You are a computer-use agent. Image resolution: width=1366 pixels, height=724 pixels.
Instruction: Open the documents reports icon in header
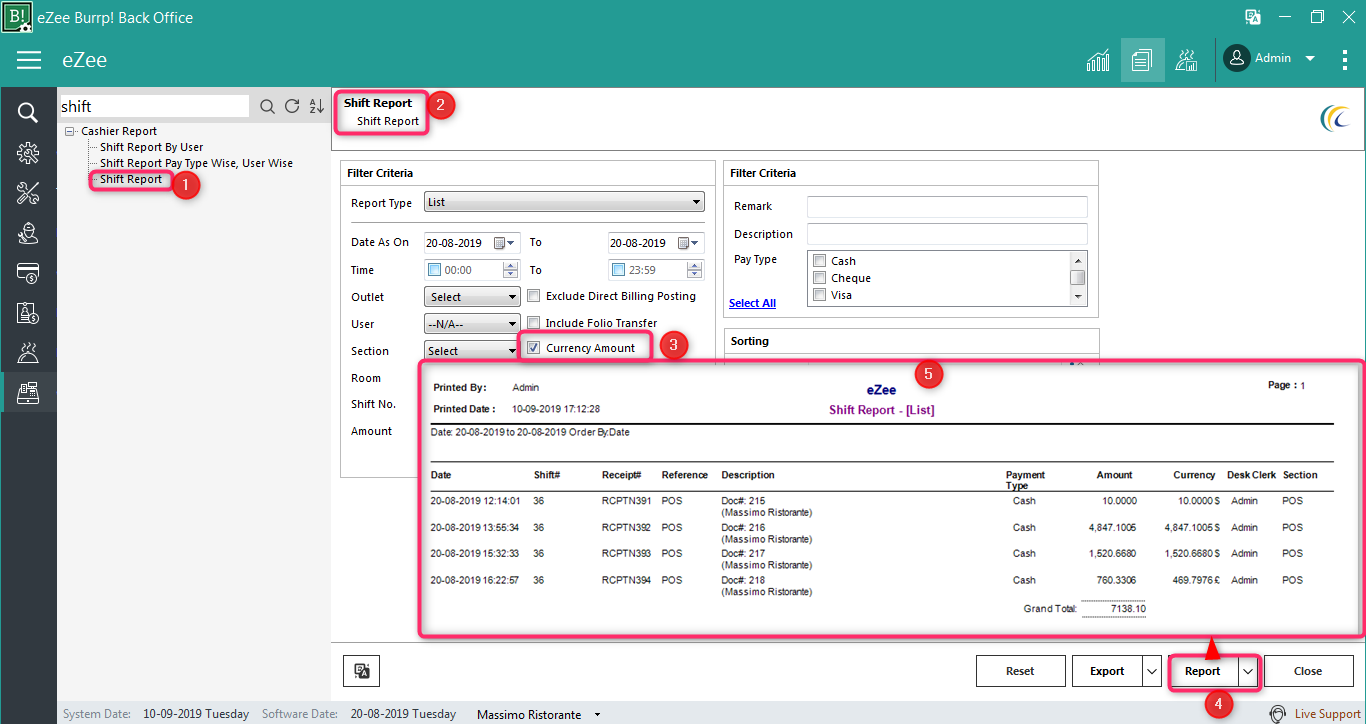(1142, 60)
